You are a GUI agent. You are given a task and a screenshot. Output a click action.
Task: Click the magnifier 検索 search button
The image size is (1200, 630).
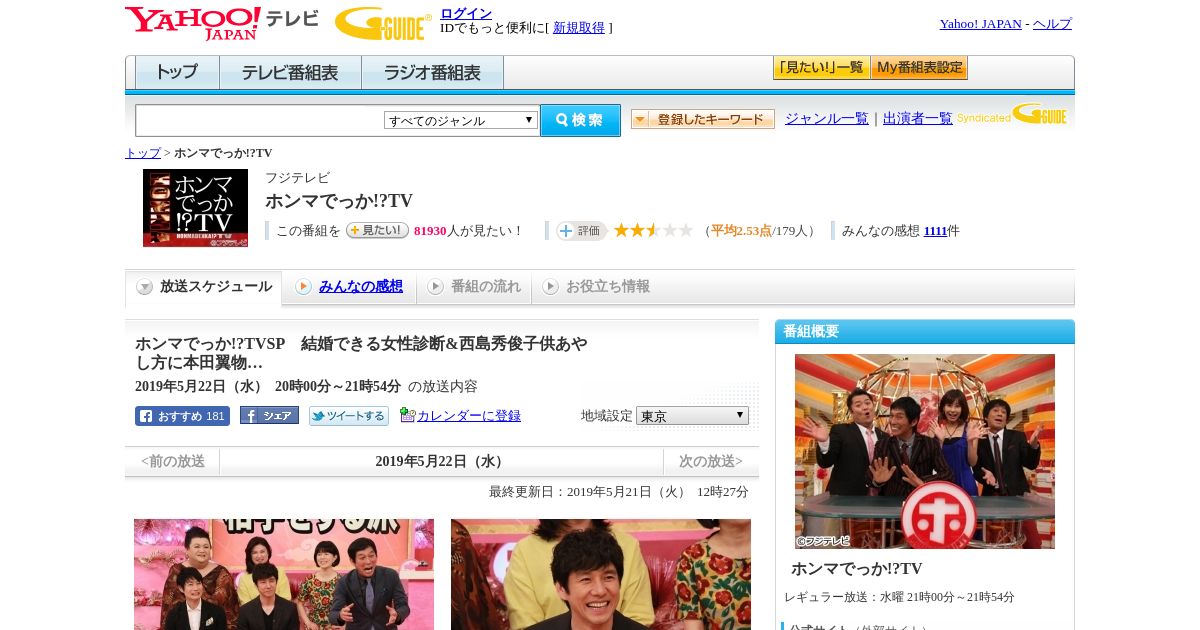580,120
